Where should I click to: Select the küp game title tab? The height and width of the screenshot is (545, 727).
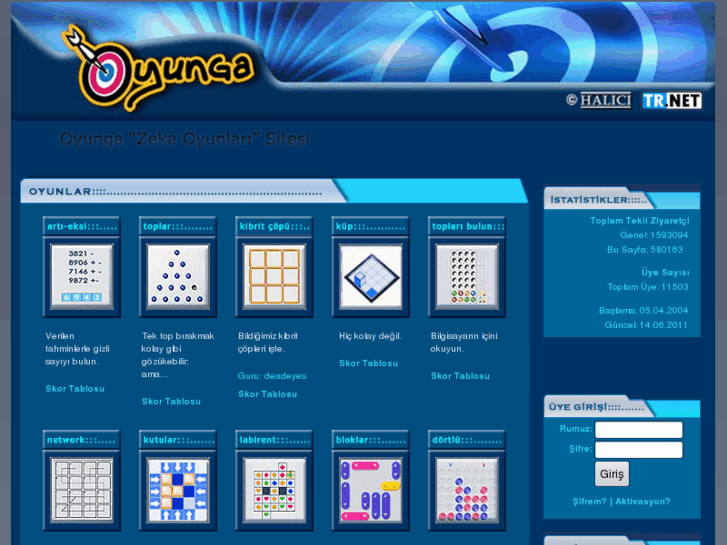[371, 226]
